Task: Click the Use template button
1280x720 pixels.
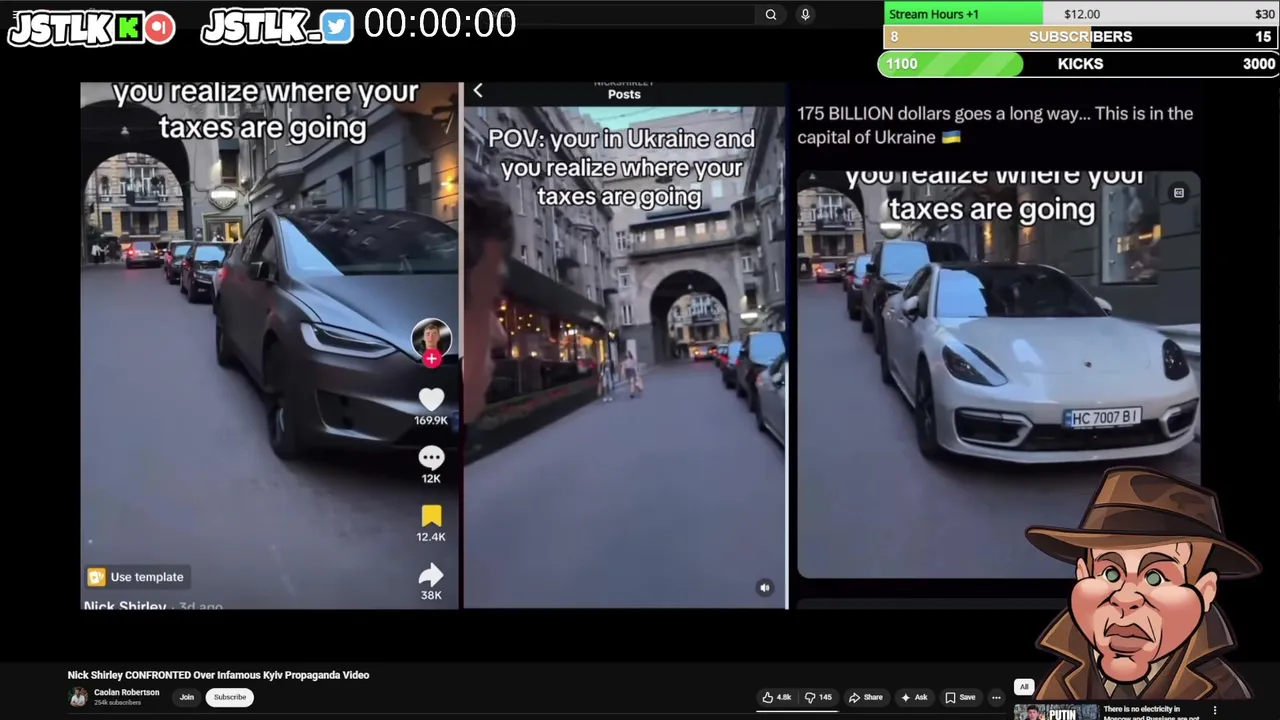Action: (x=136, y=577)
